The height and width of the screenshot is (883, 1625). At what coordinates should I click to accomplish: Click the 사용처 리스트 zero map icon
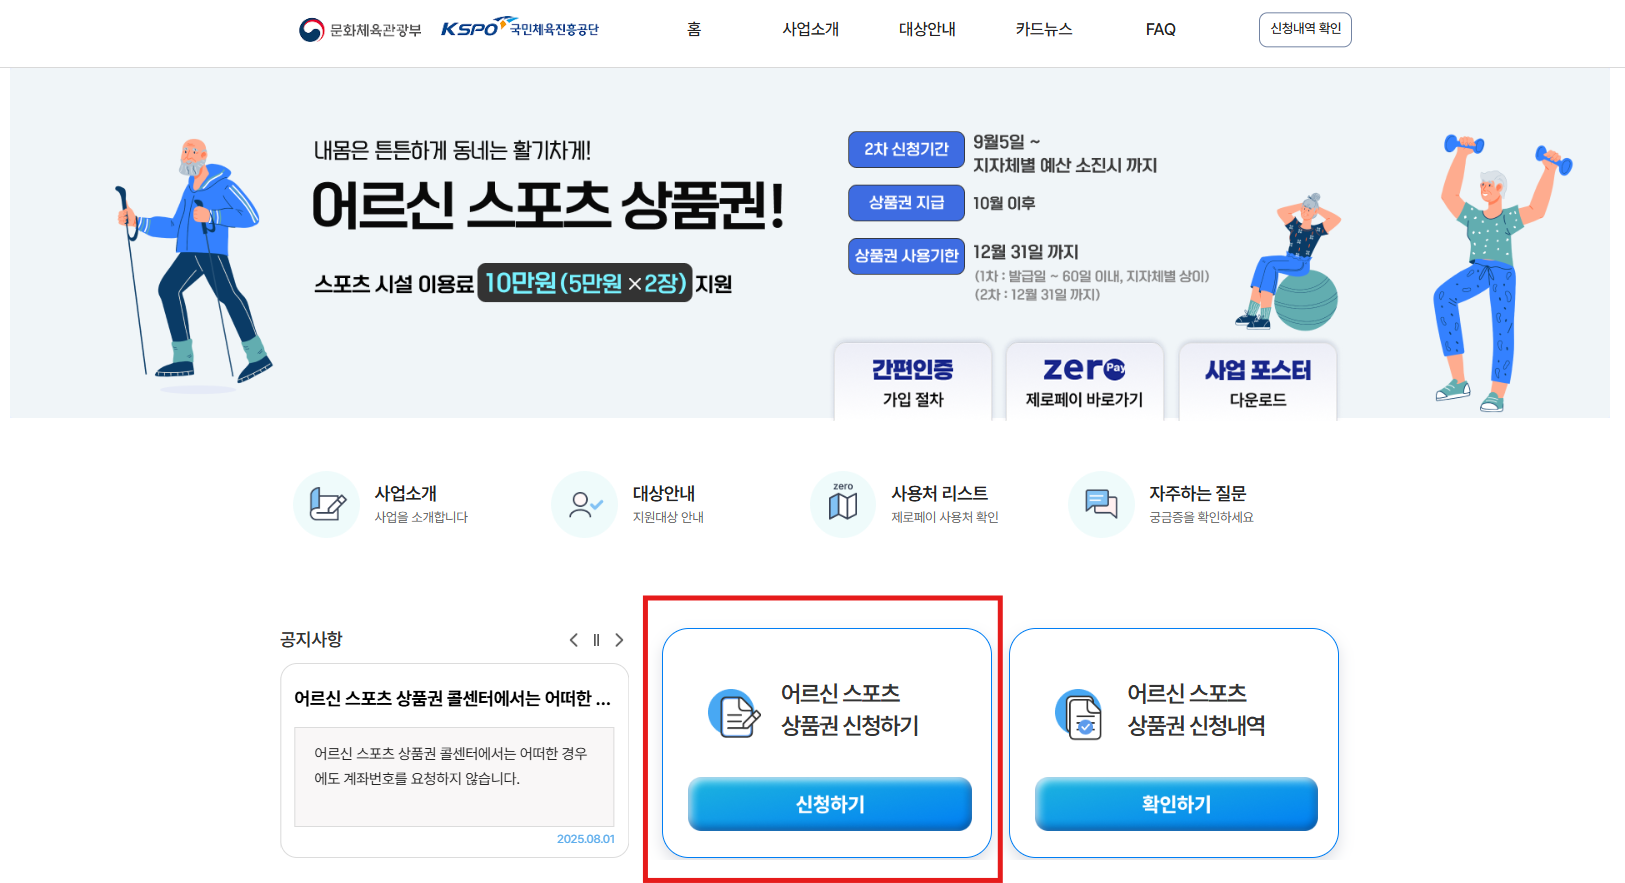(843, 504)
